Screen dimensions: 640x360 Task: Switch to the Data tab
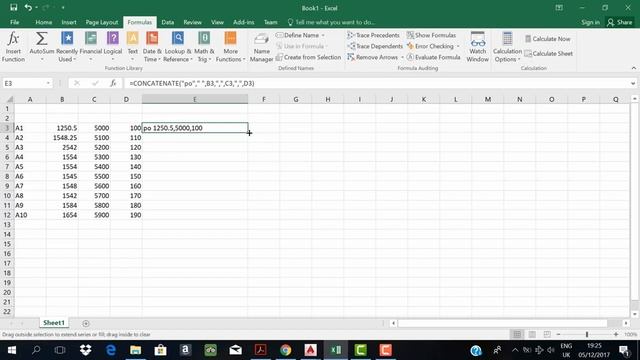pyautogui.click(x=168, y=22)
